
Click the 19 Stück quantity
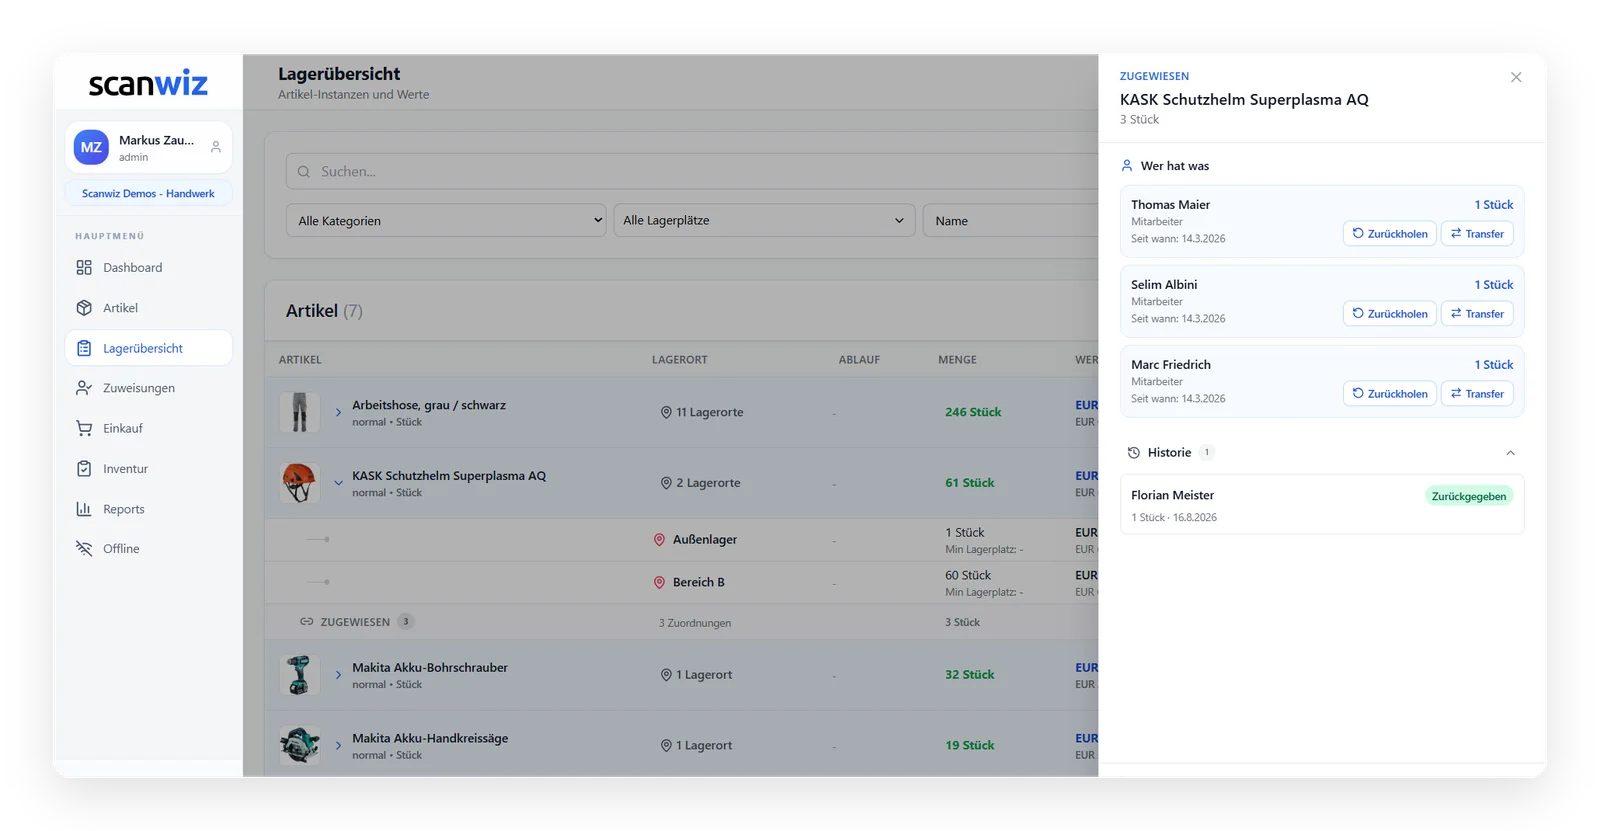(970, 745)
